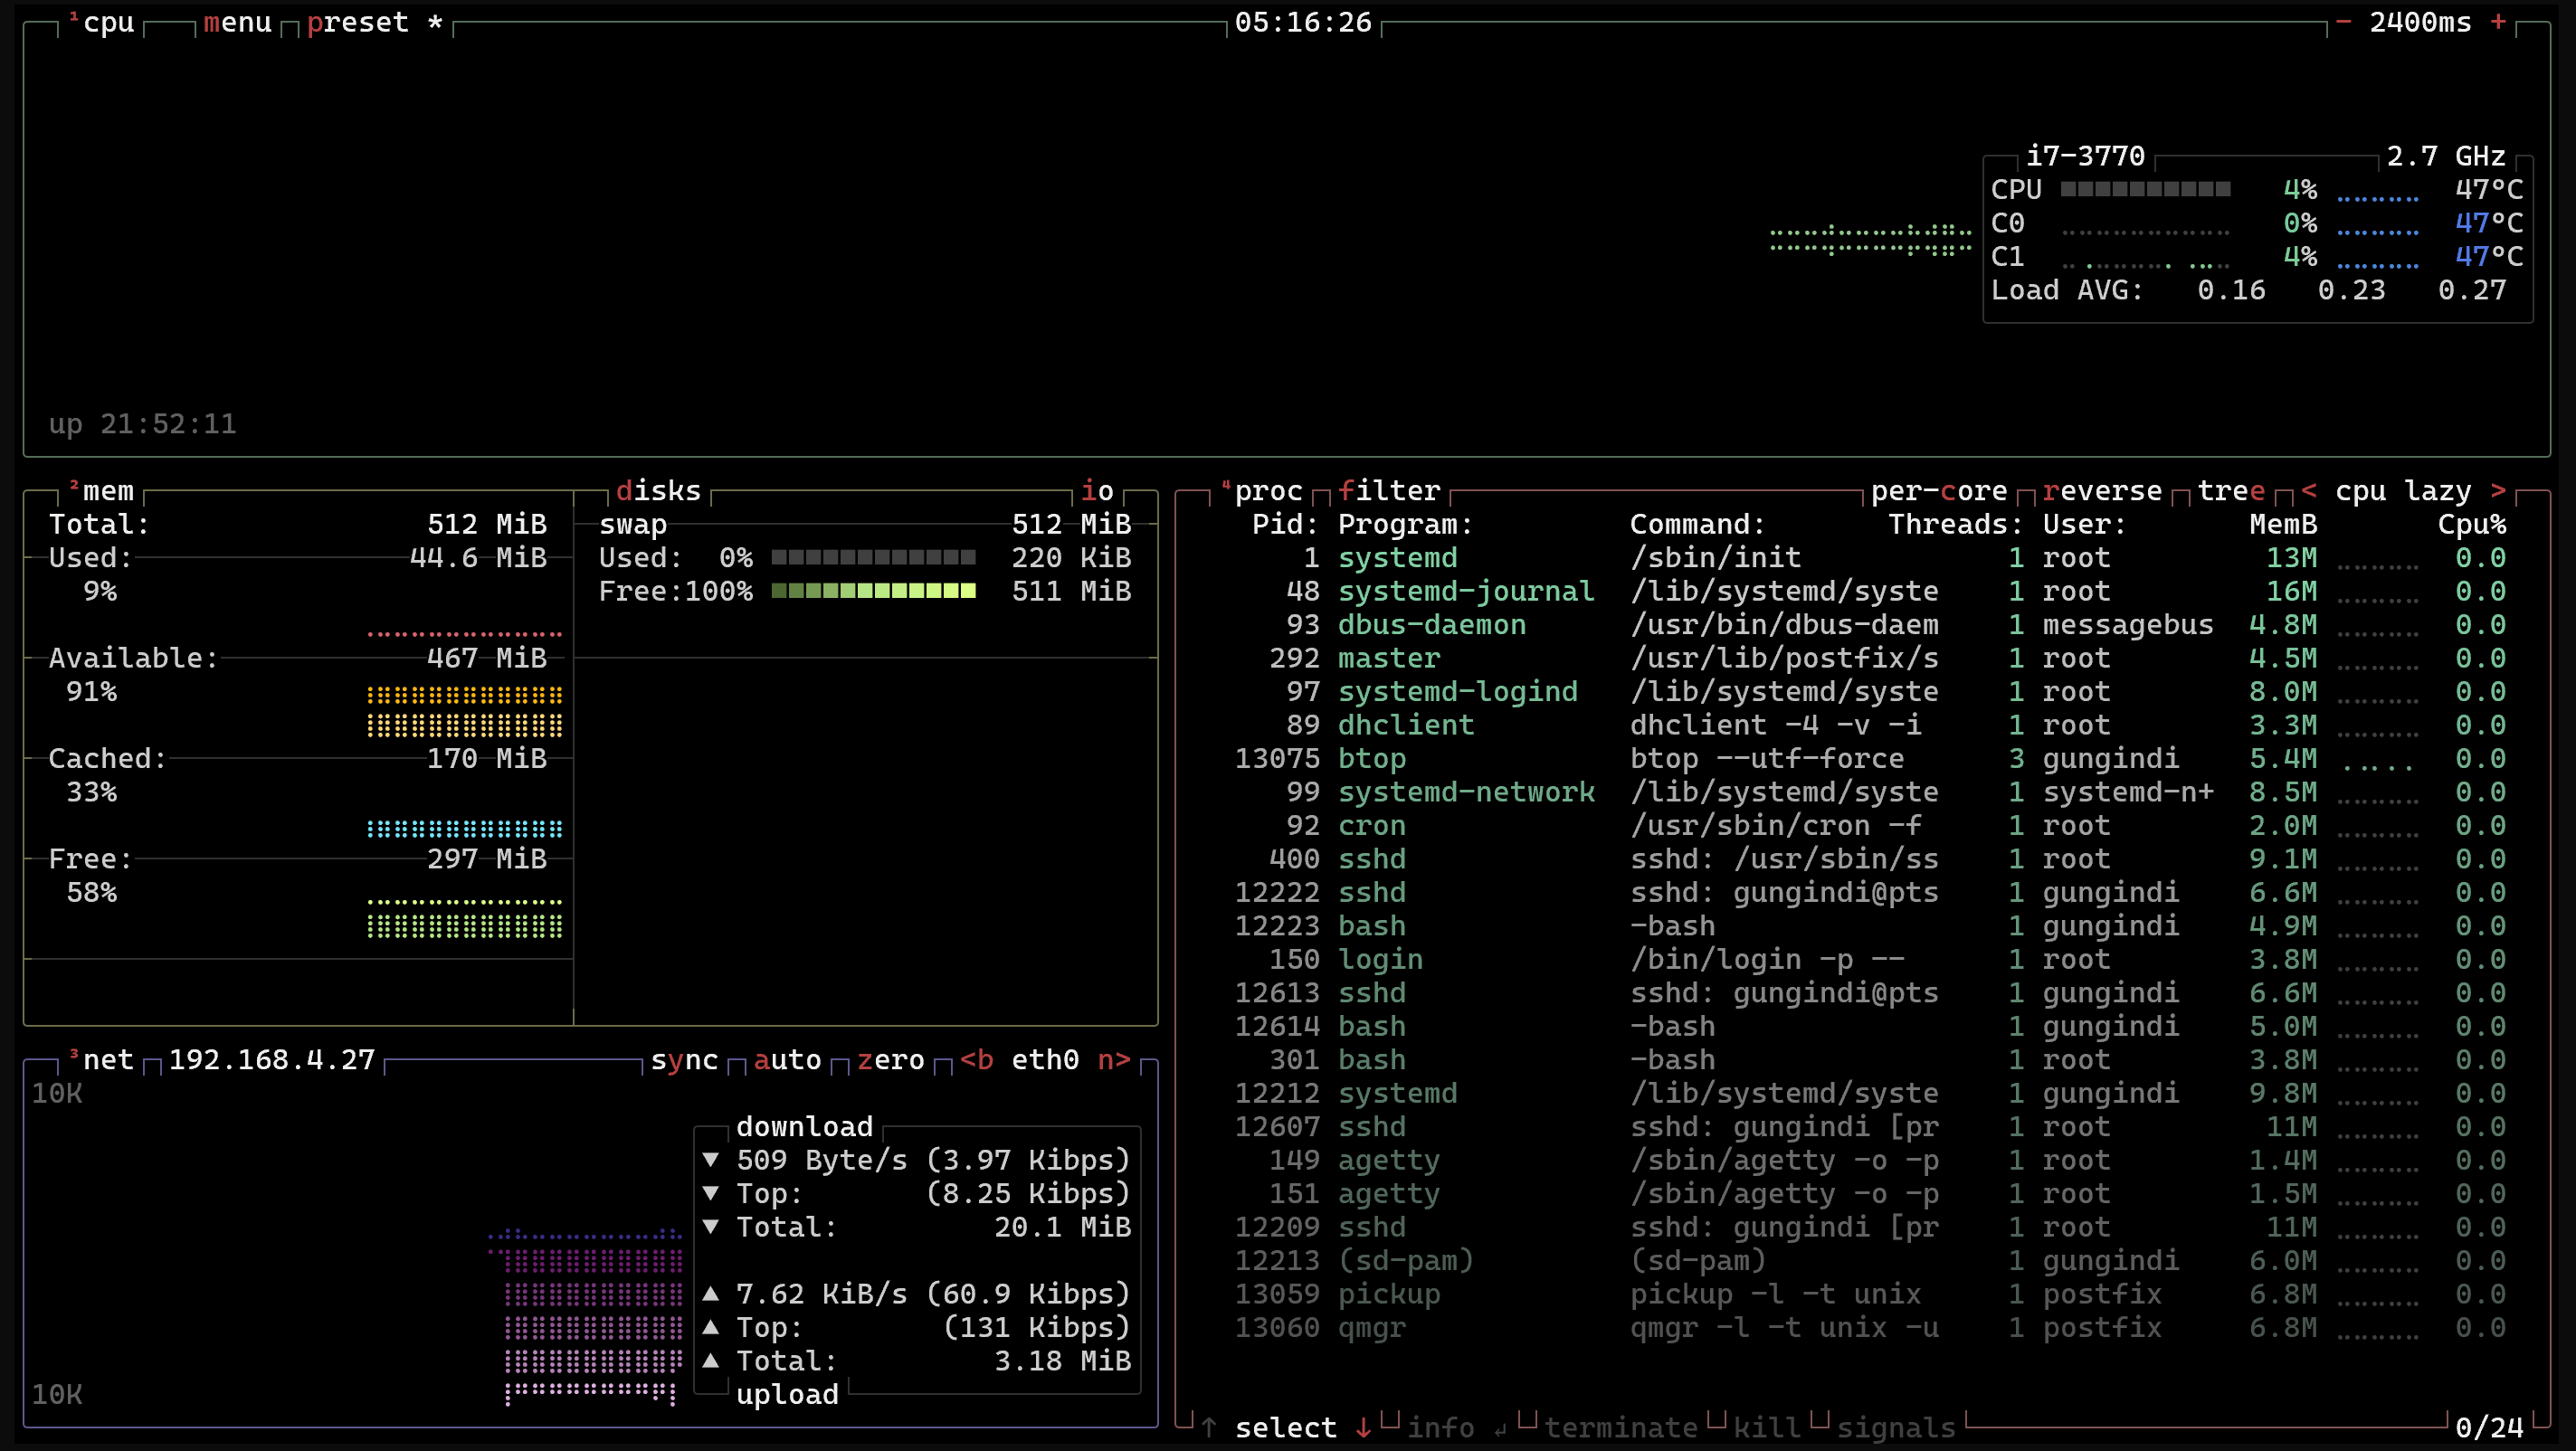Click the clock showing 05:16:26
The height and width of the screenshot is (1451, 2576).
[1303, 22]
